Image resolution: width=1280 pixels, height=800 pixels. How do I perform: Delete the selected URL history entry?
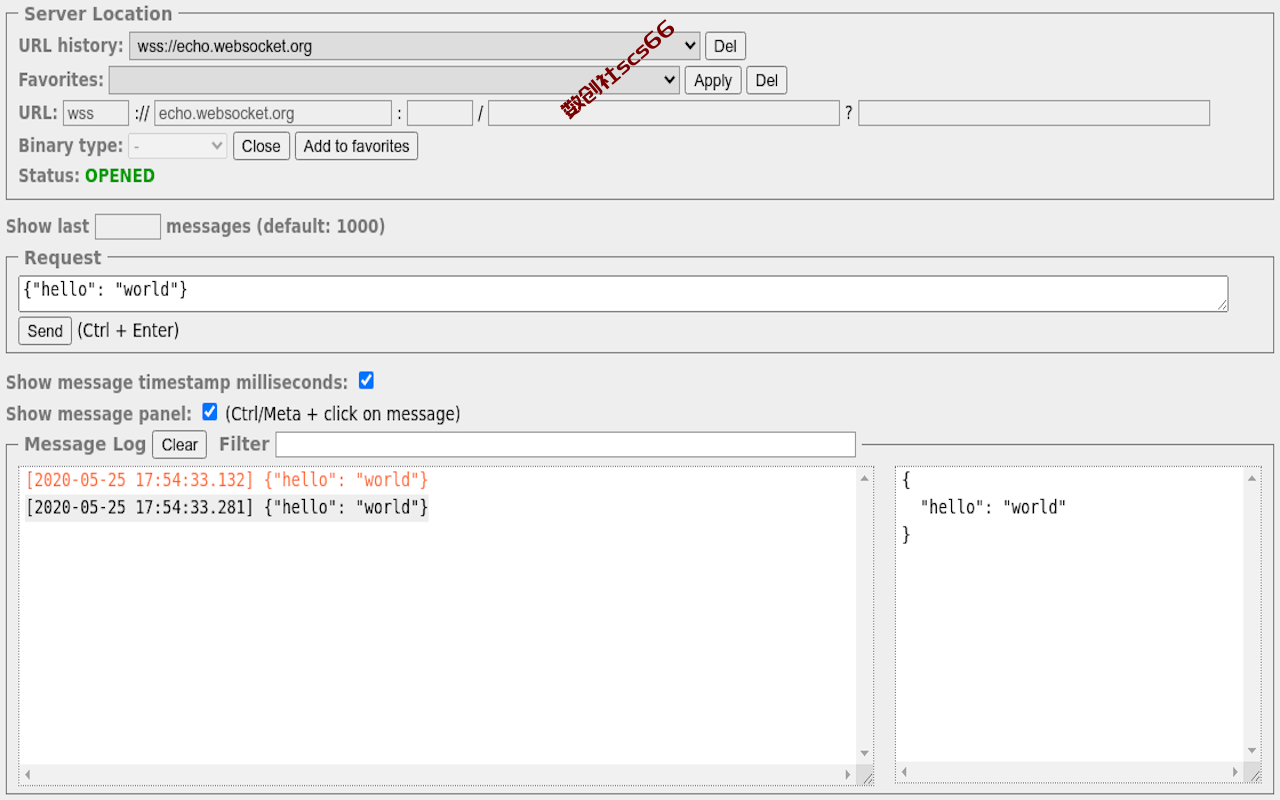(725, 46)
